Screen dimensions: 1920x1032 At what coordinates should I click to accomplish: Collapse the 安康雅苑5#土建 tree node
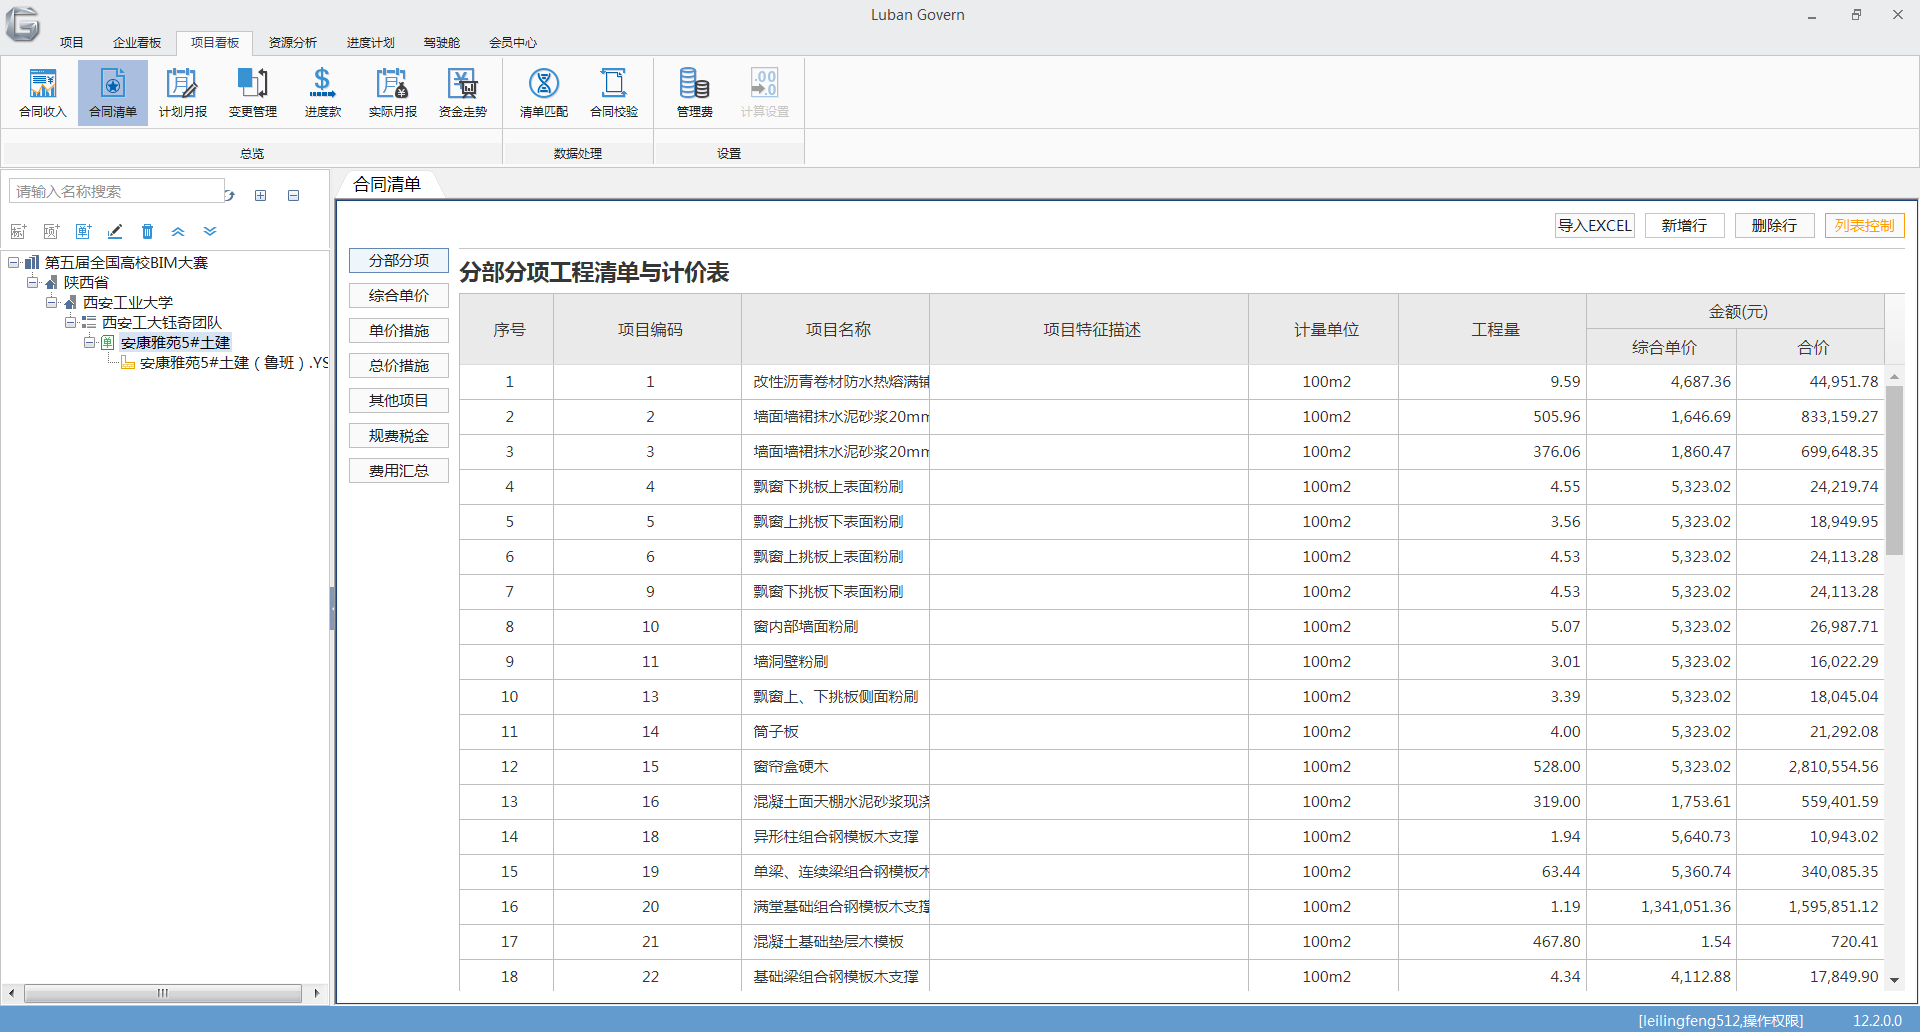pos(89,342)
